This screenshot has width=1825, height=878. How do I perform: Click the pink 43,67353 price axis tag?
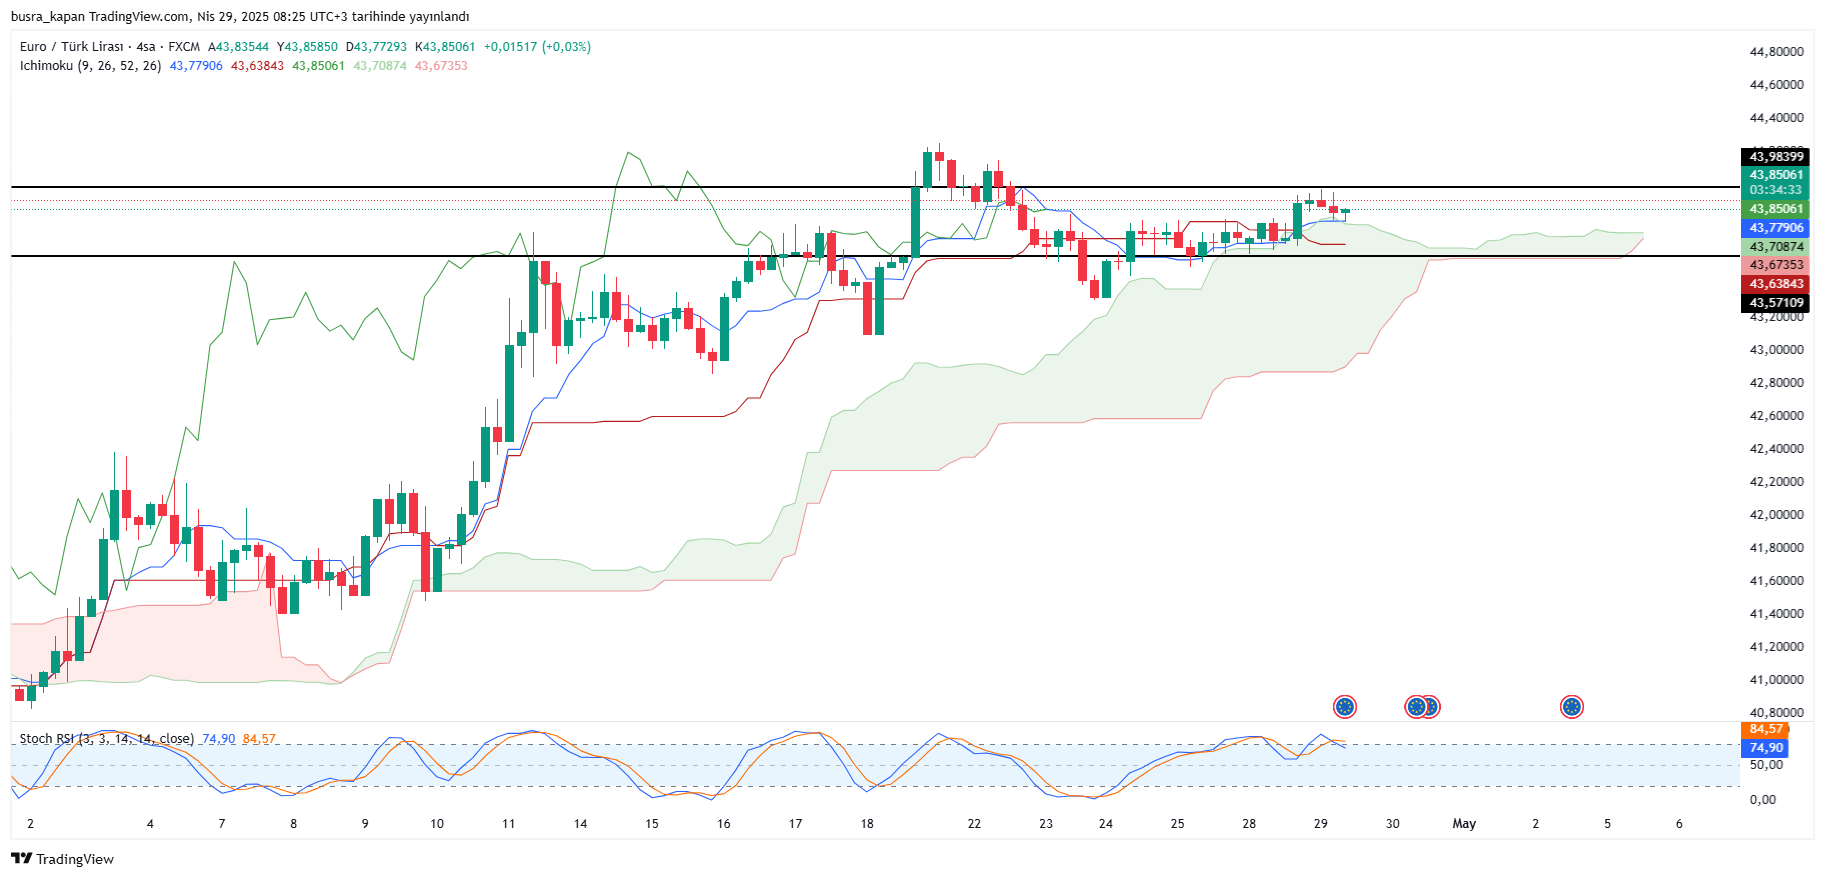point(1776,265)
